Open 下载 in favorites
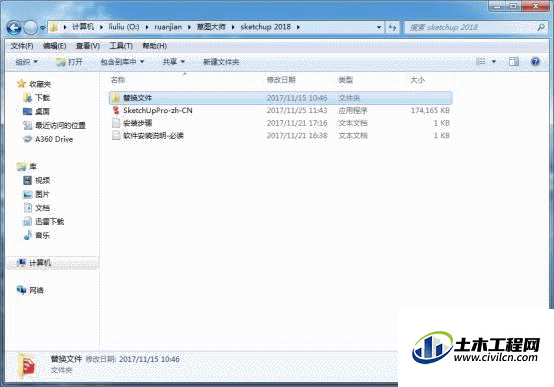The image size is (554, 387). tap(42, 98)
